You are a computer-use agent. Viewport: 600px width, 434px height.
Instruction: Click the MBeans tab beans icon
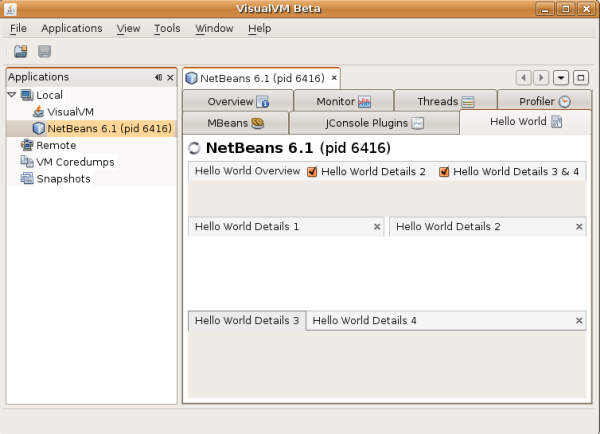pos(258,123)
